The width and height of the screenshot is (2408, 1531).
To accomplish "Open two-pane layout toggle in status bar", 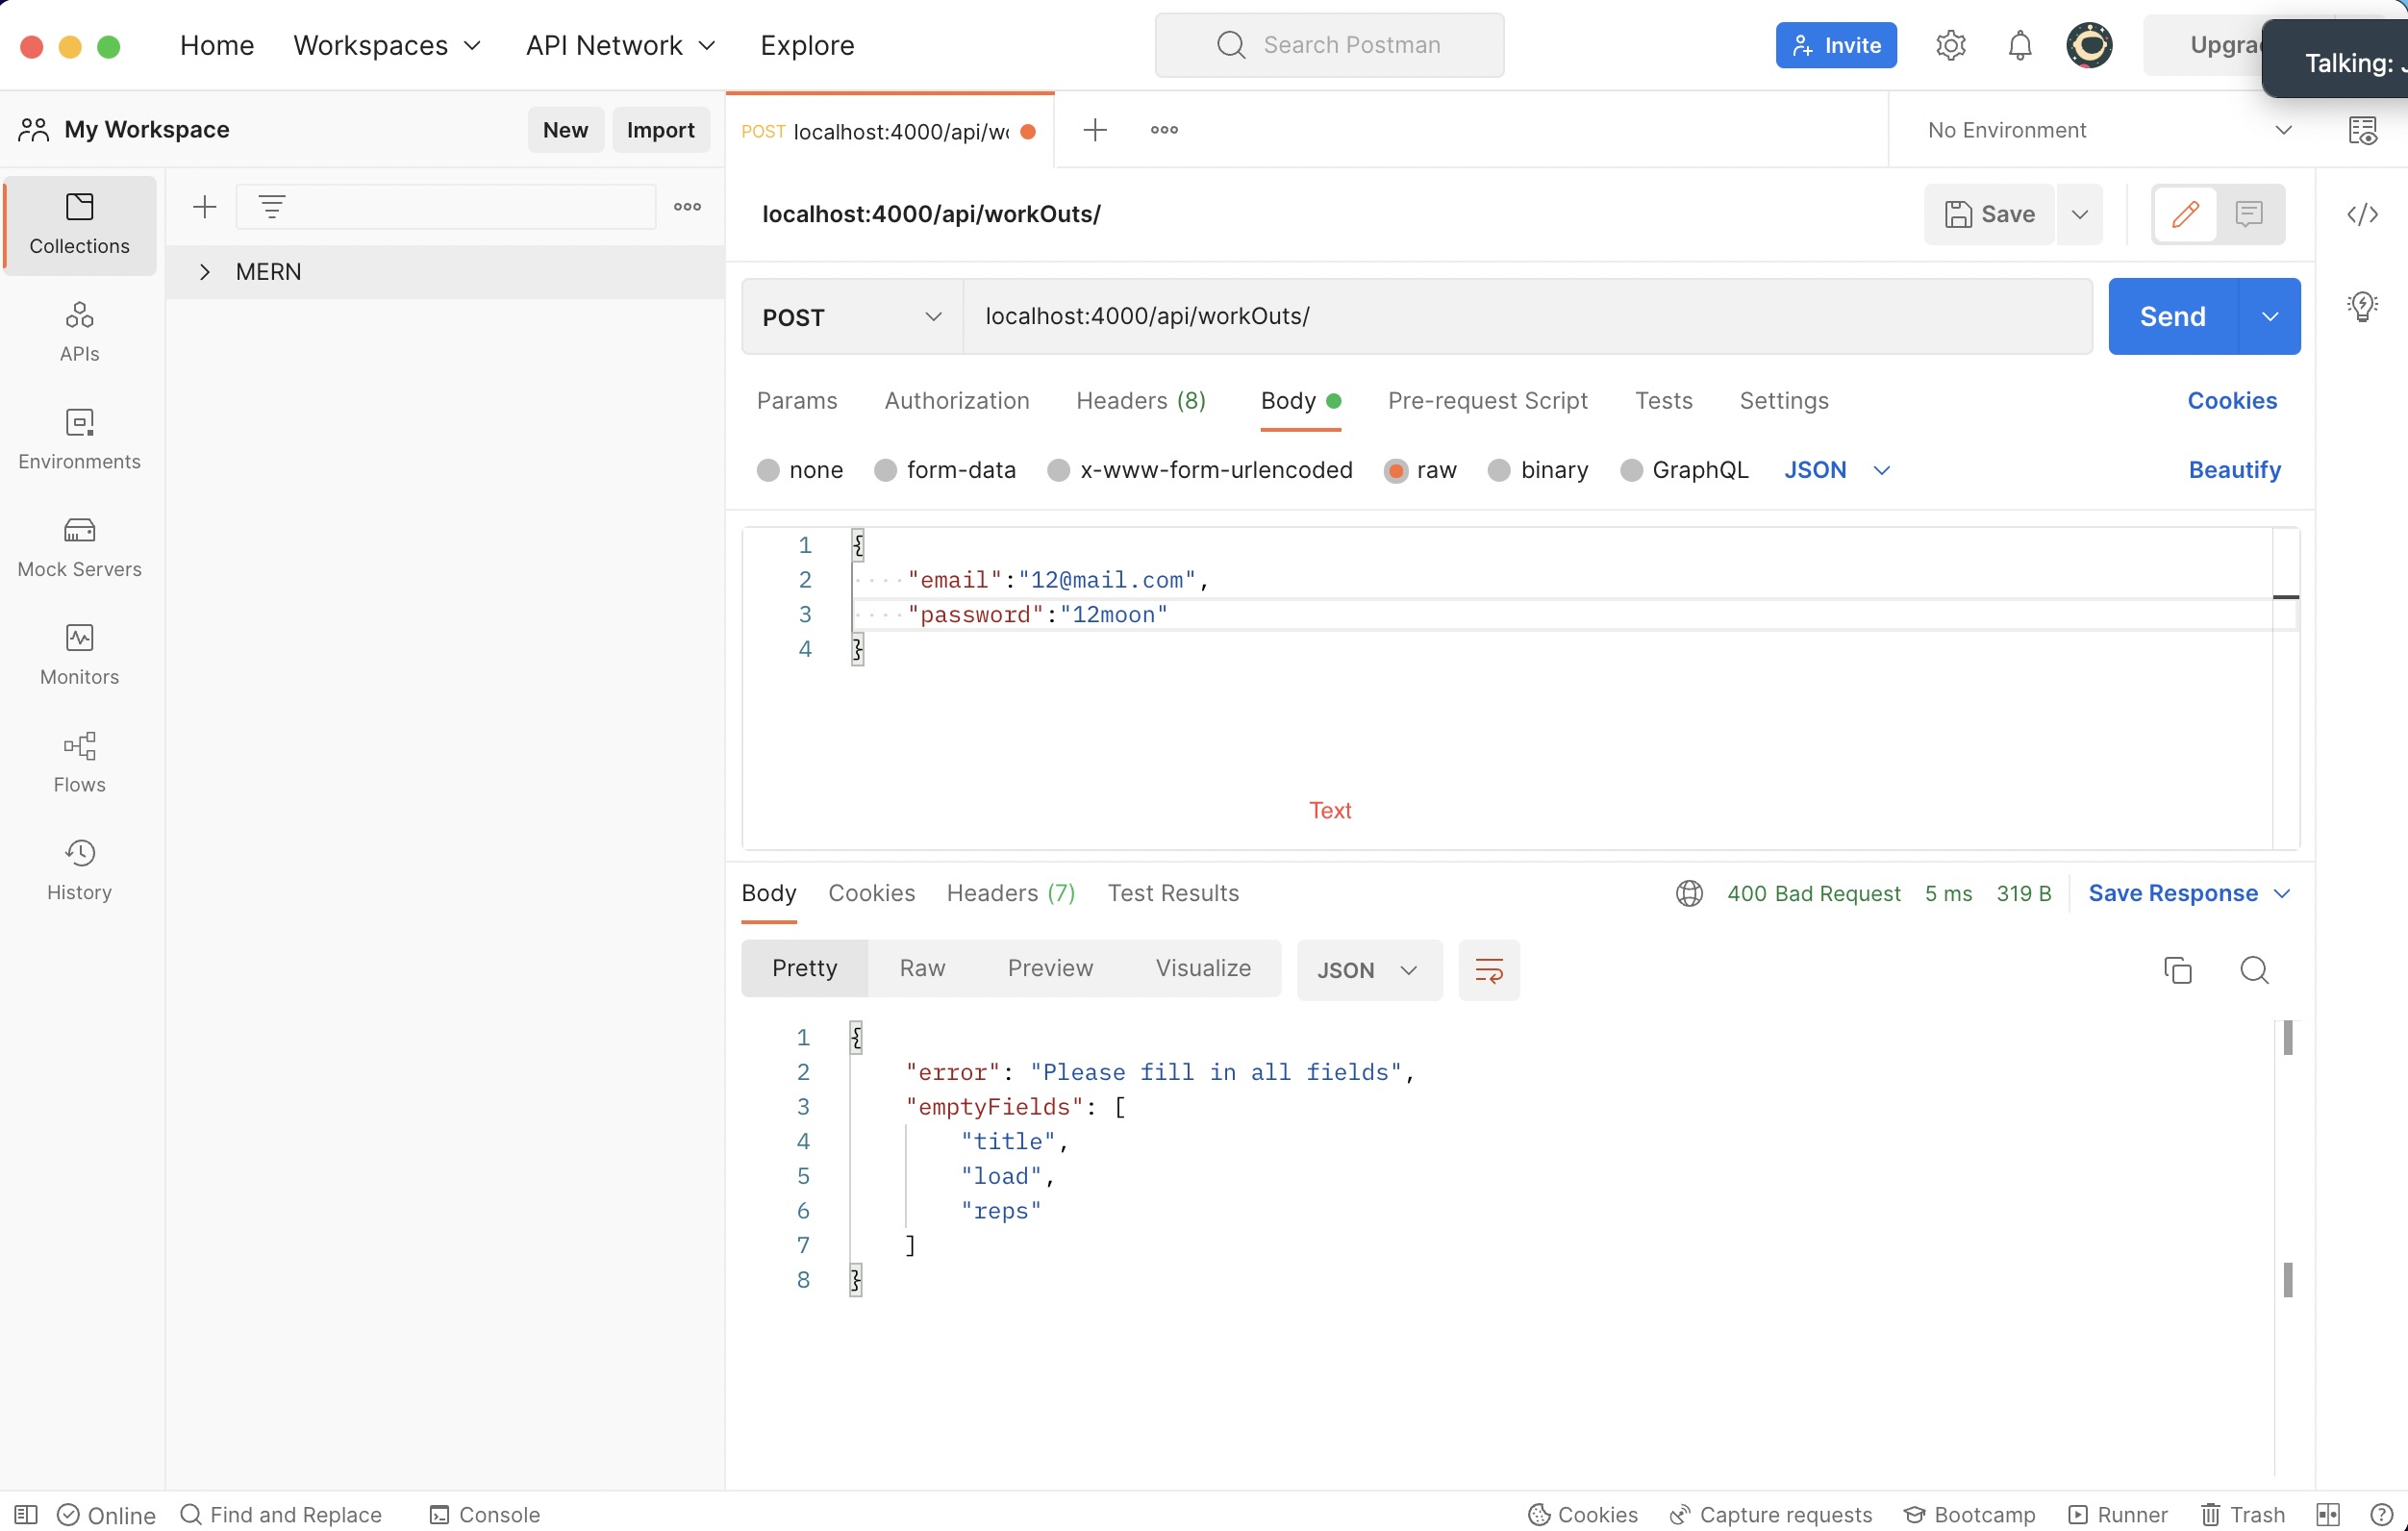I will 2327,1514.
